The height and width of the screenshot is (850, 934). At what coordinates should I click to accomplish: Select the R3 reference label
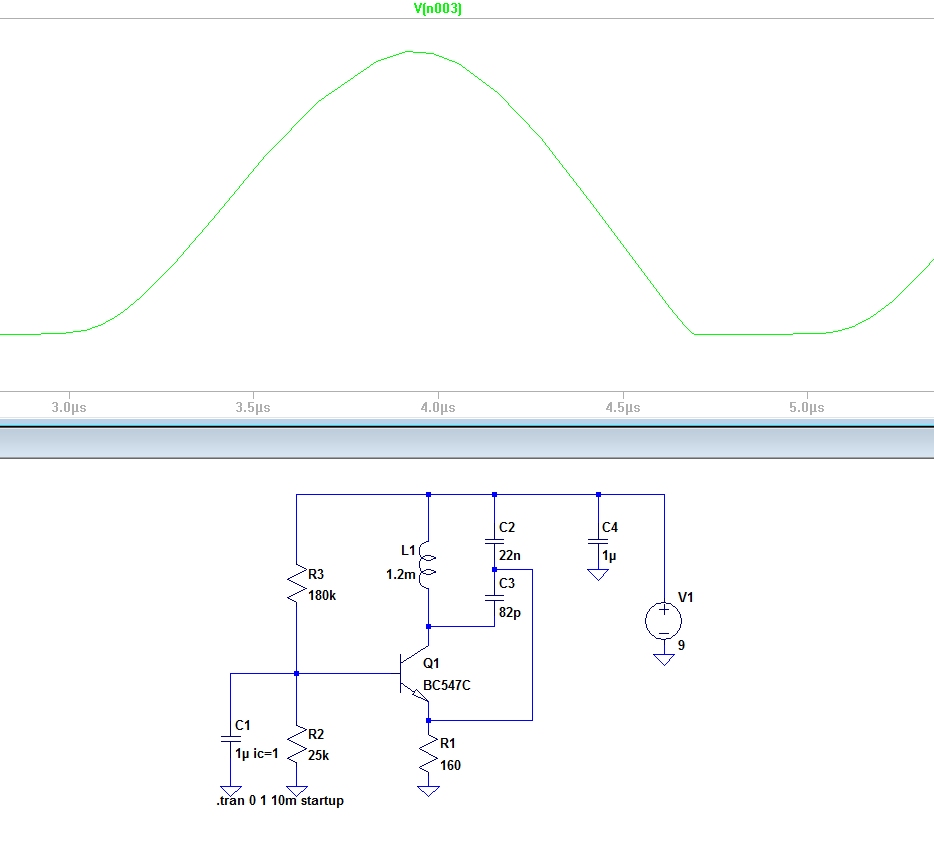click(x=316, y=574)
